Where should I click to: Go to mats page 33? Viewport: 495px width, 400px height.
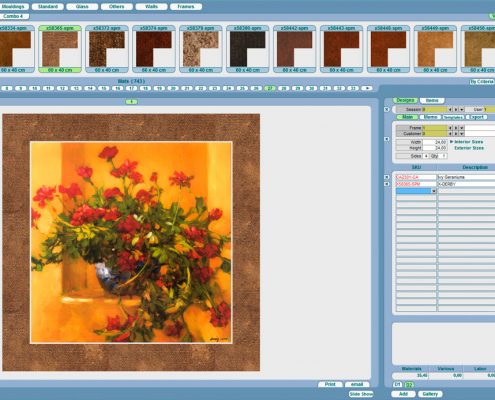click(353, 88)
